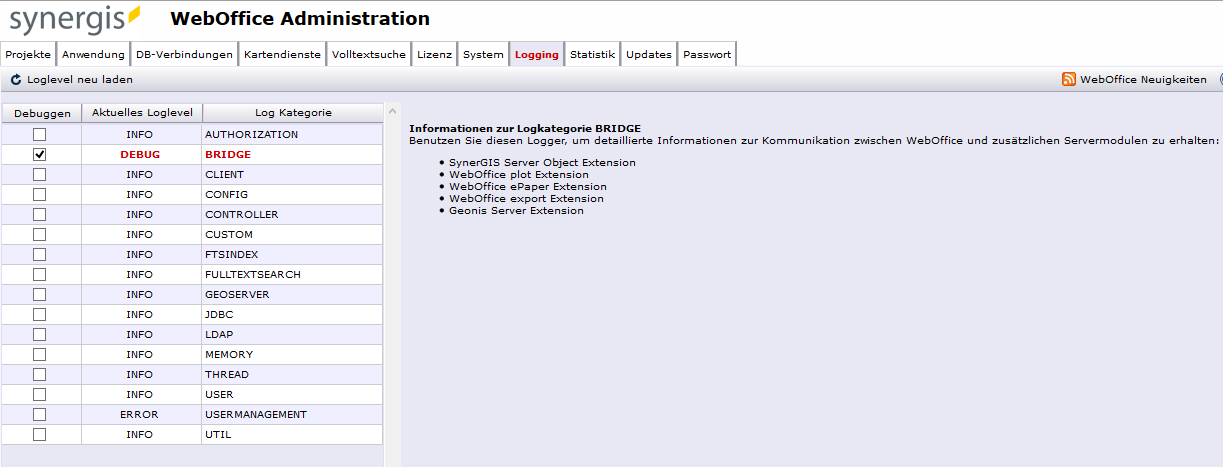Switch to the Updates tab
Screen dimensions: 1223x467
pos(649,55)
